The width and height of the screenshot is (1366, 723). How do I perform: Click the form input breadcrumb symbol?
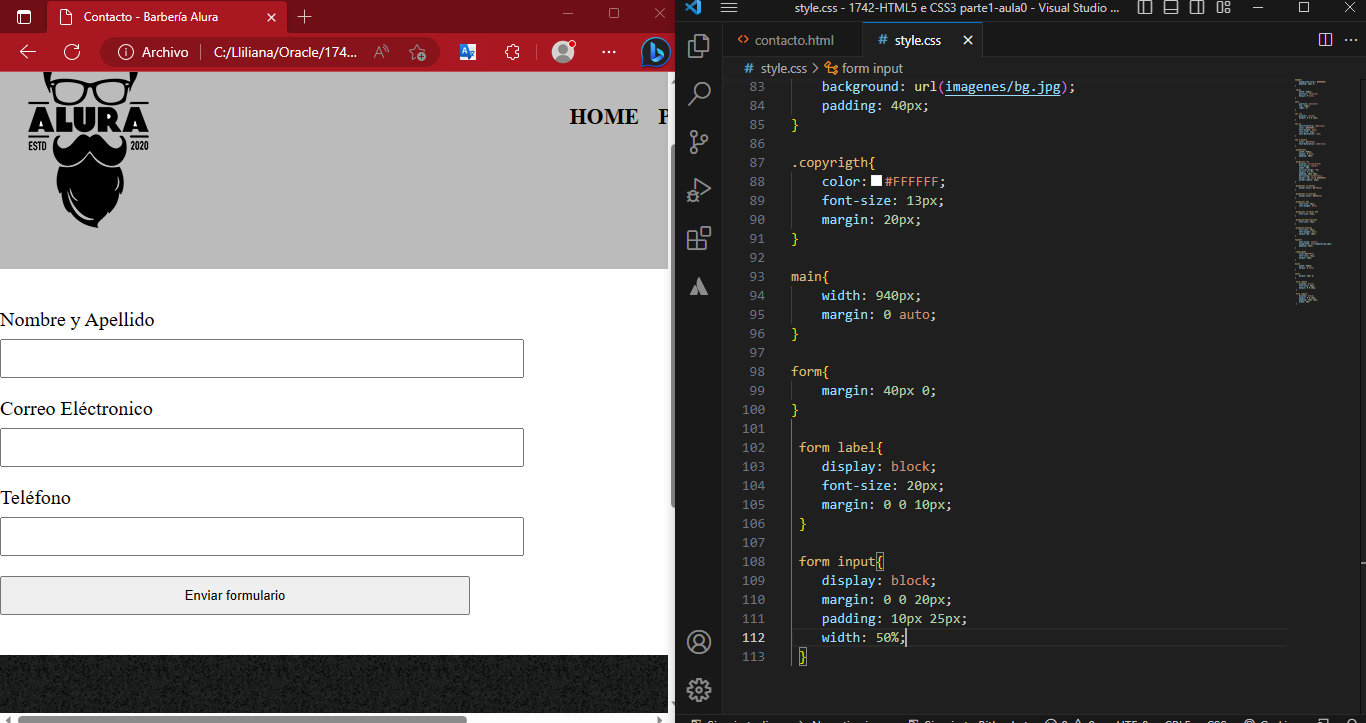863,68
